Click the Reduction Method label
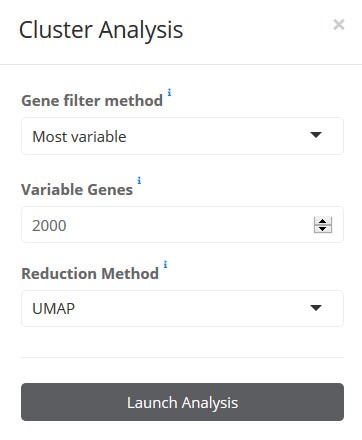 click(x=90, y=273)
